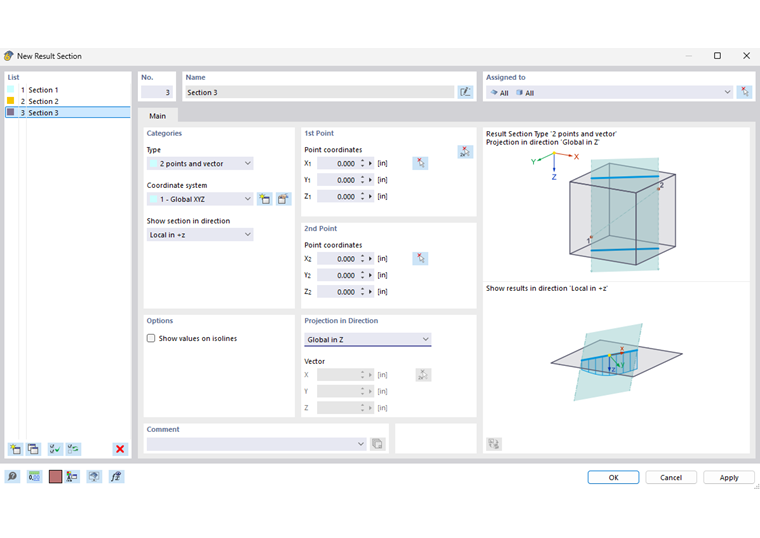The image size is (760, 538).
Task: Click the Name field containing Section 3
Action: pos(320,92)
